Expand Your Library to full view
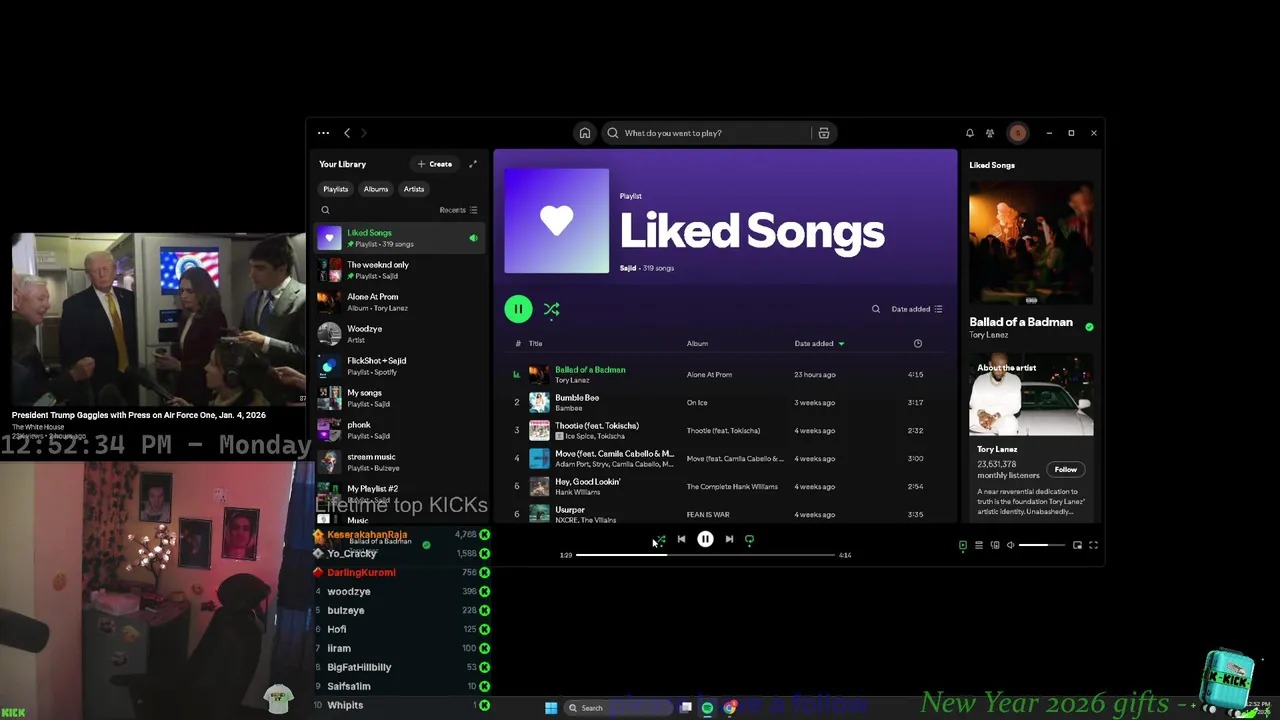This screenshot has height=720, width=1280. coord(473,164)
